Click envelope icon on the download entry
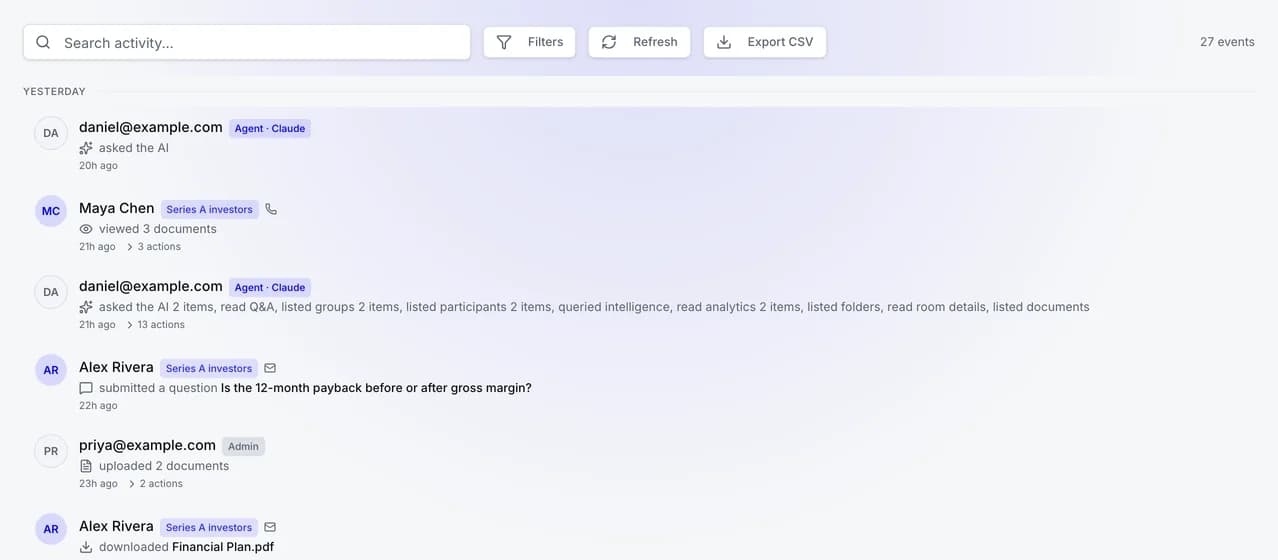 click(270, 527)
